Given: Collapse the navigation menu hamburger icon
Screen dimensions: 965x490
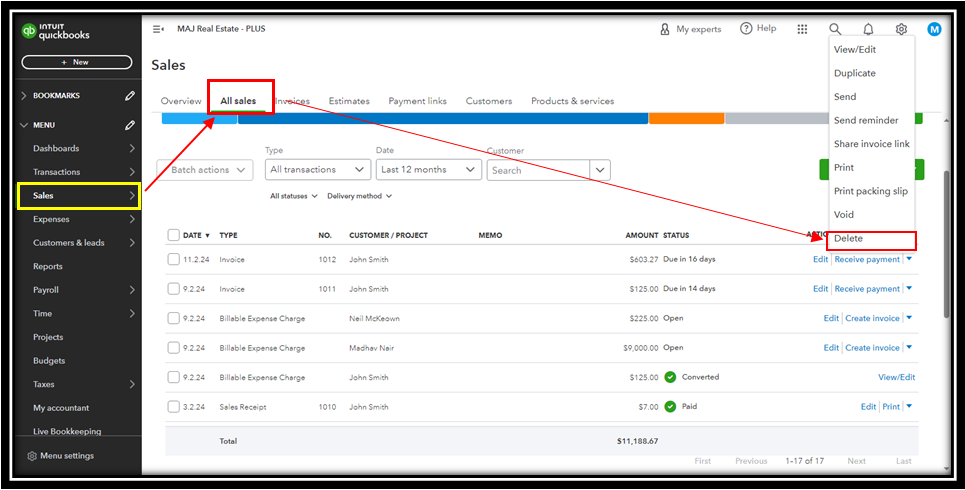Looking at the screenshot, I should [158, 29].
